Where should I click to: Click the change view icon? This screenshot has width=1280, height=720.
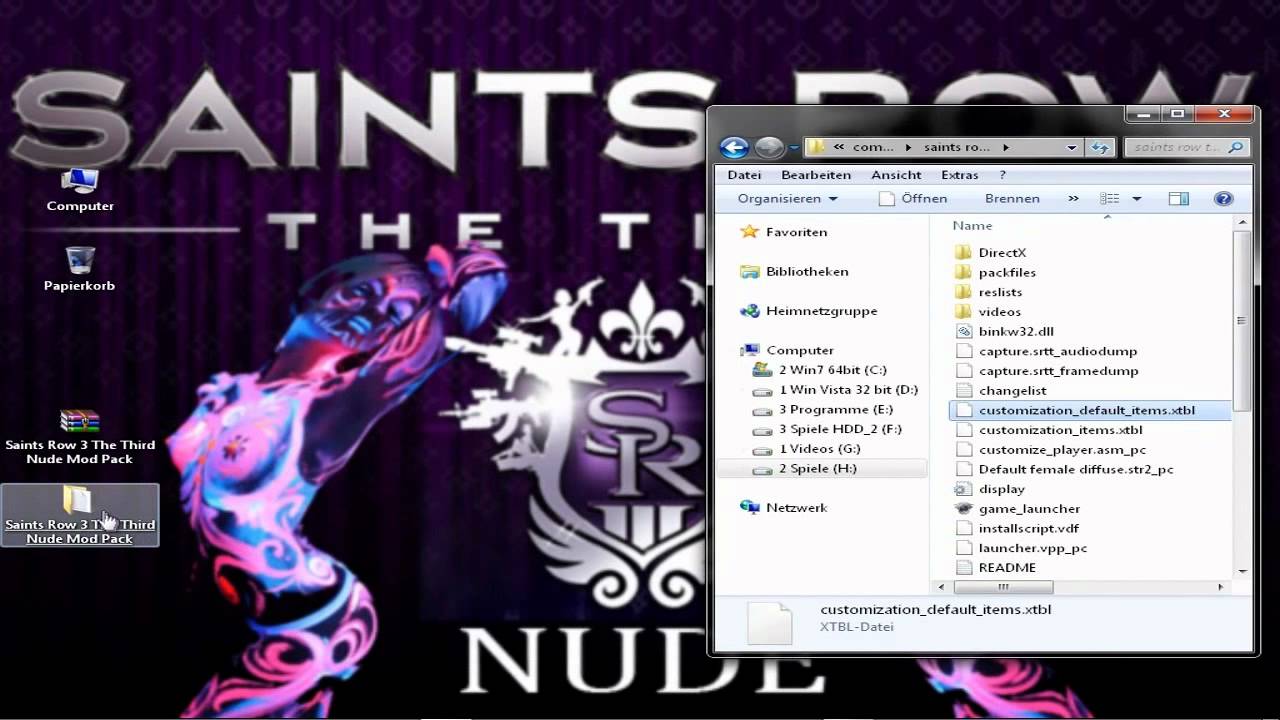pos(1109,199)
